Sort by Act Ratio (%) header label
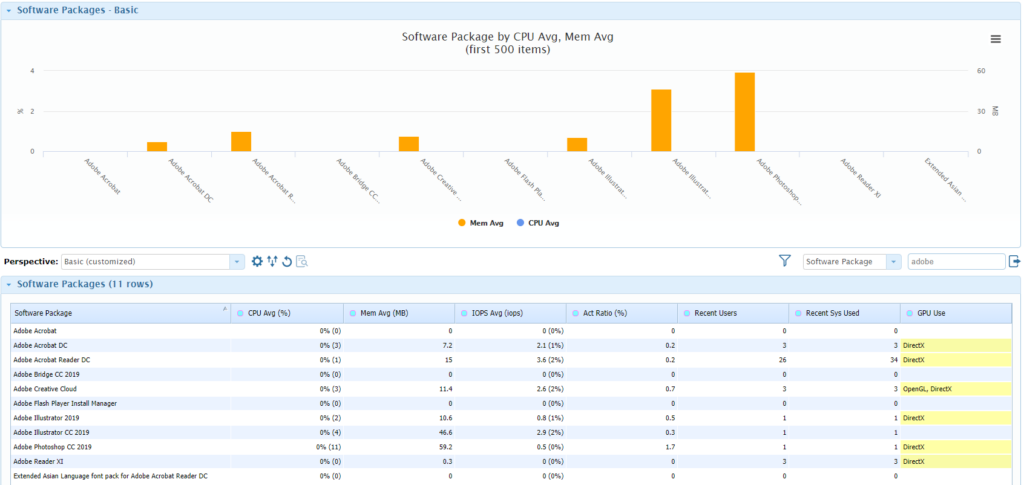Screen dimensions: 1024x485 [x=605, y=313]
